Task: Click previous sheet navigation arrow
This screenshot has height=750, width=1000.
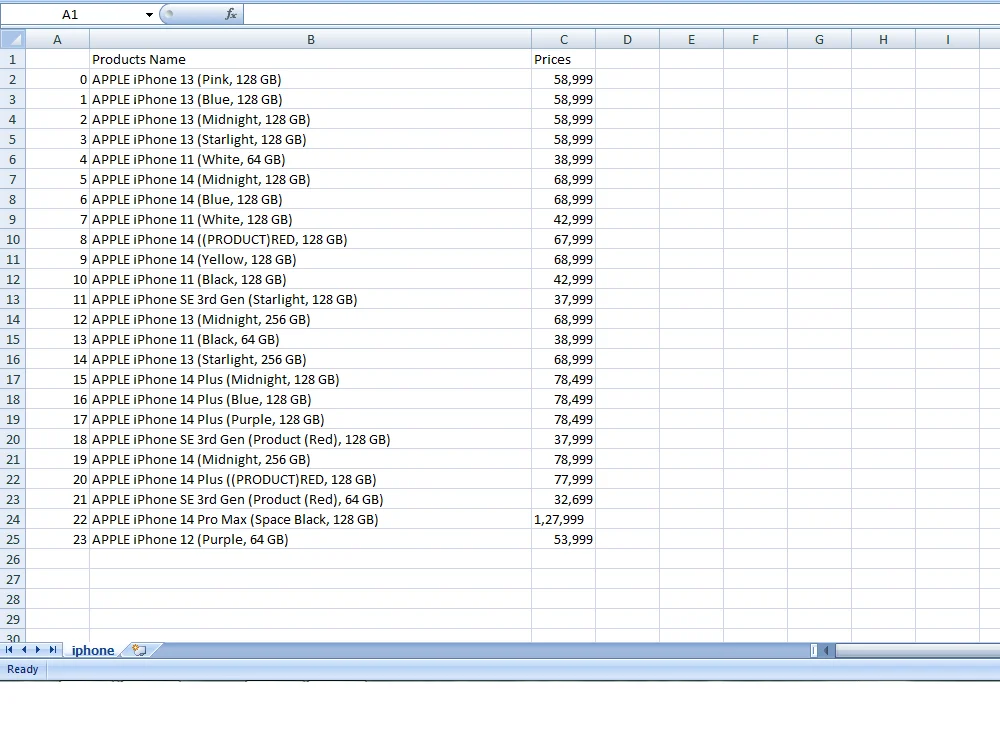Action: click(x=24, y=650)
